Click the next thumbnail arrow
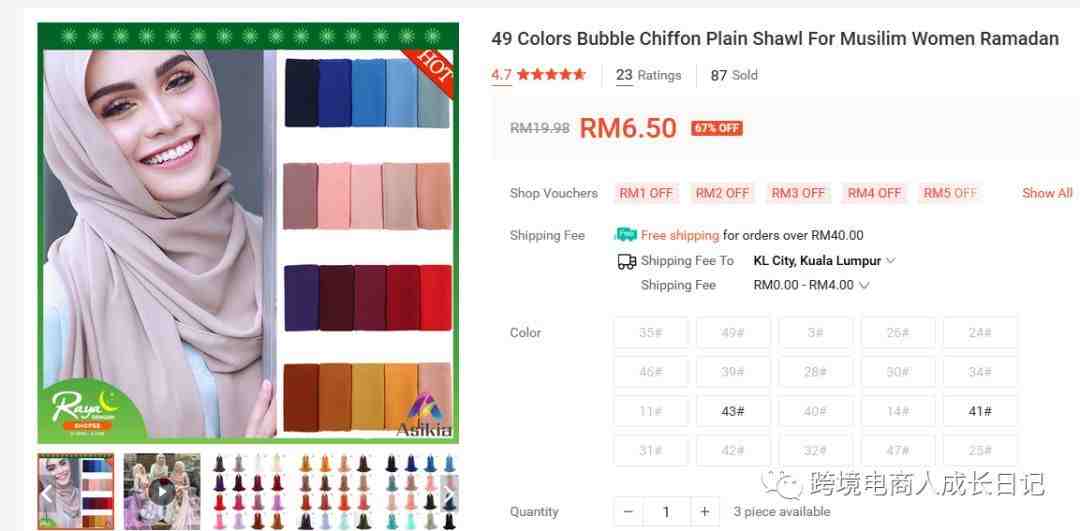Image resolution: width=1080 pixels, height=531 pixels. pos(448,493)
